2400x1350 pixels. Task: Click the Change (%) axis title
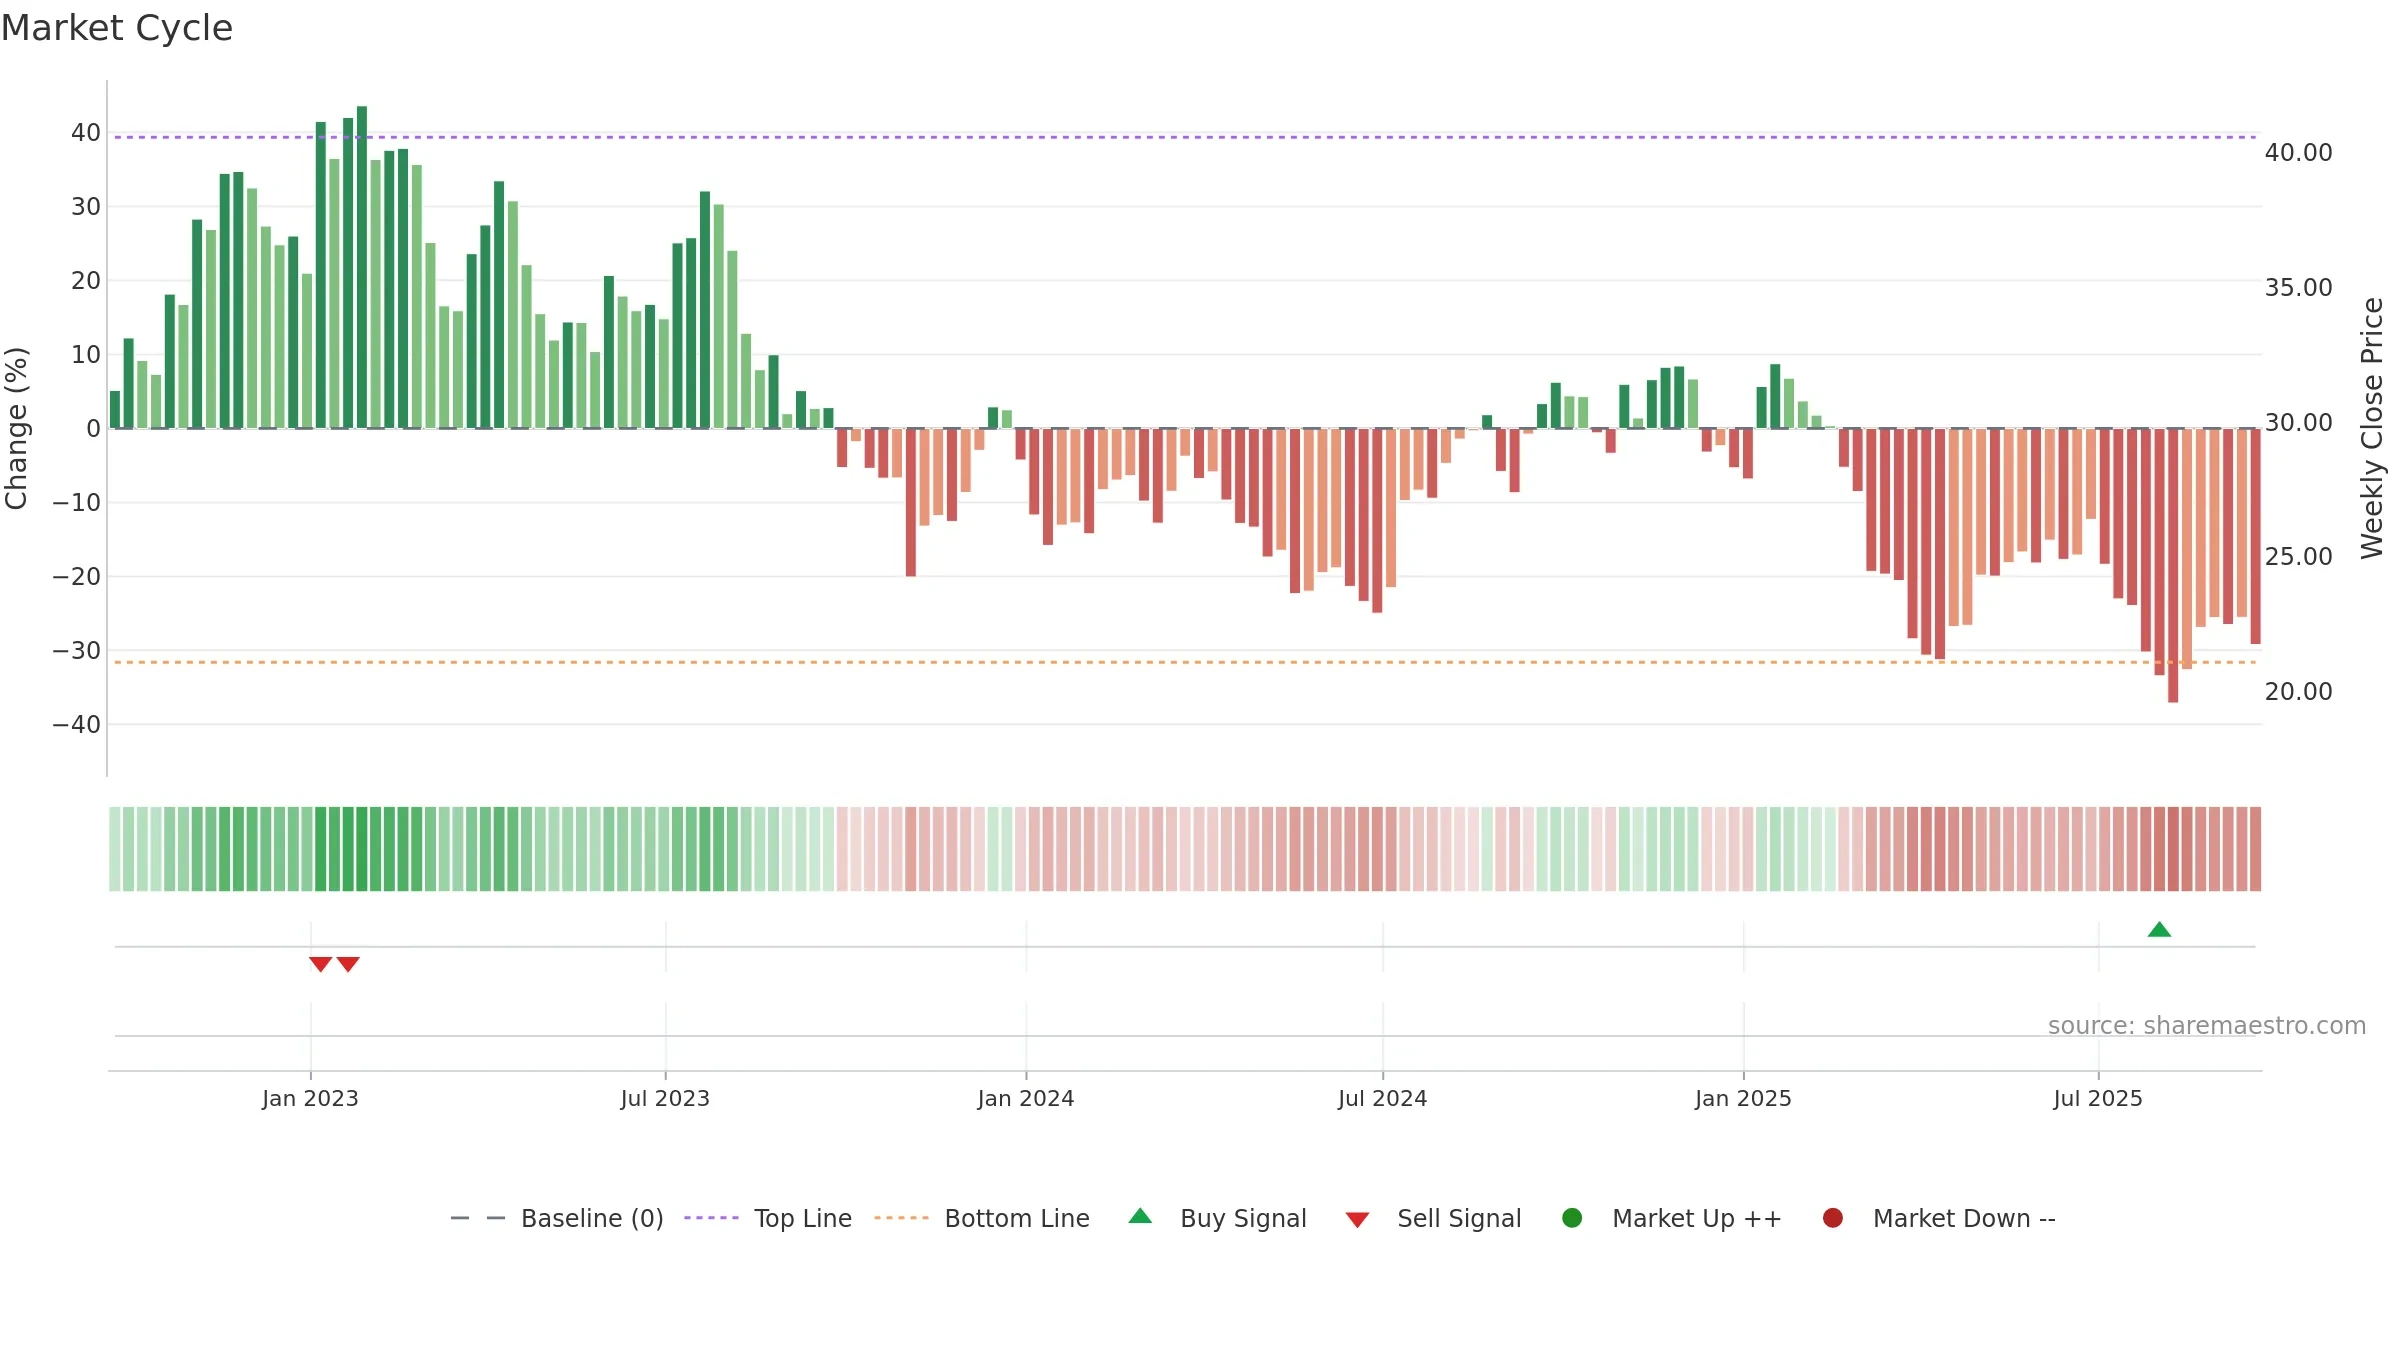pyautogui.click(x=16, y=428)
